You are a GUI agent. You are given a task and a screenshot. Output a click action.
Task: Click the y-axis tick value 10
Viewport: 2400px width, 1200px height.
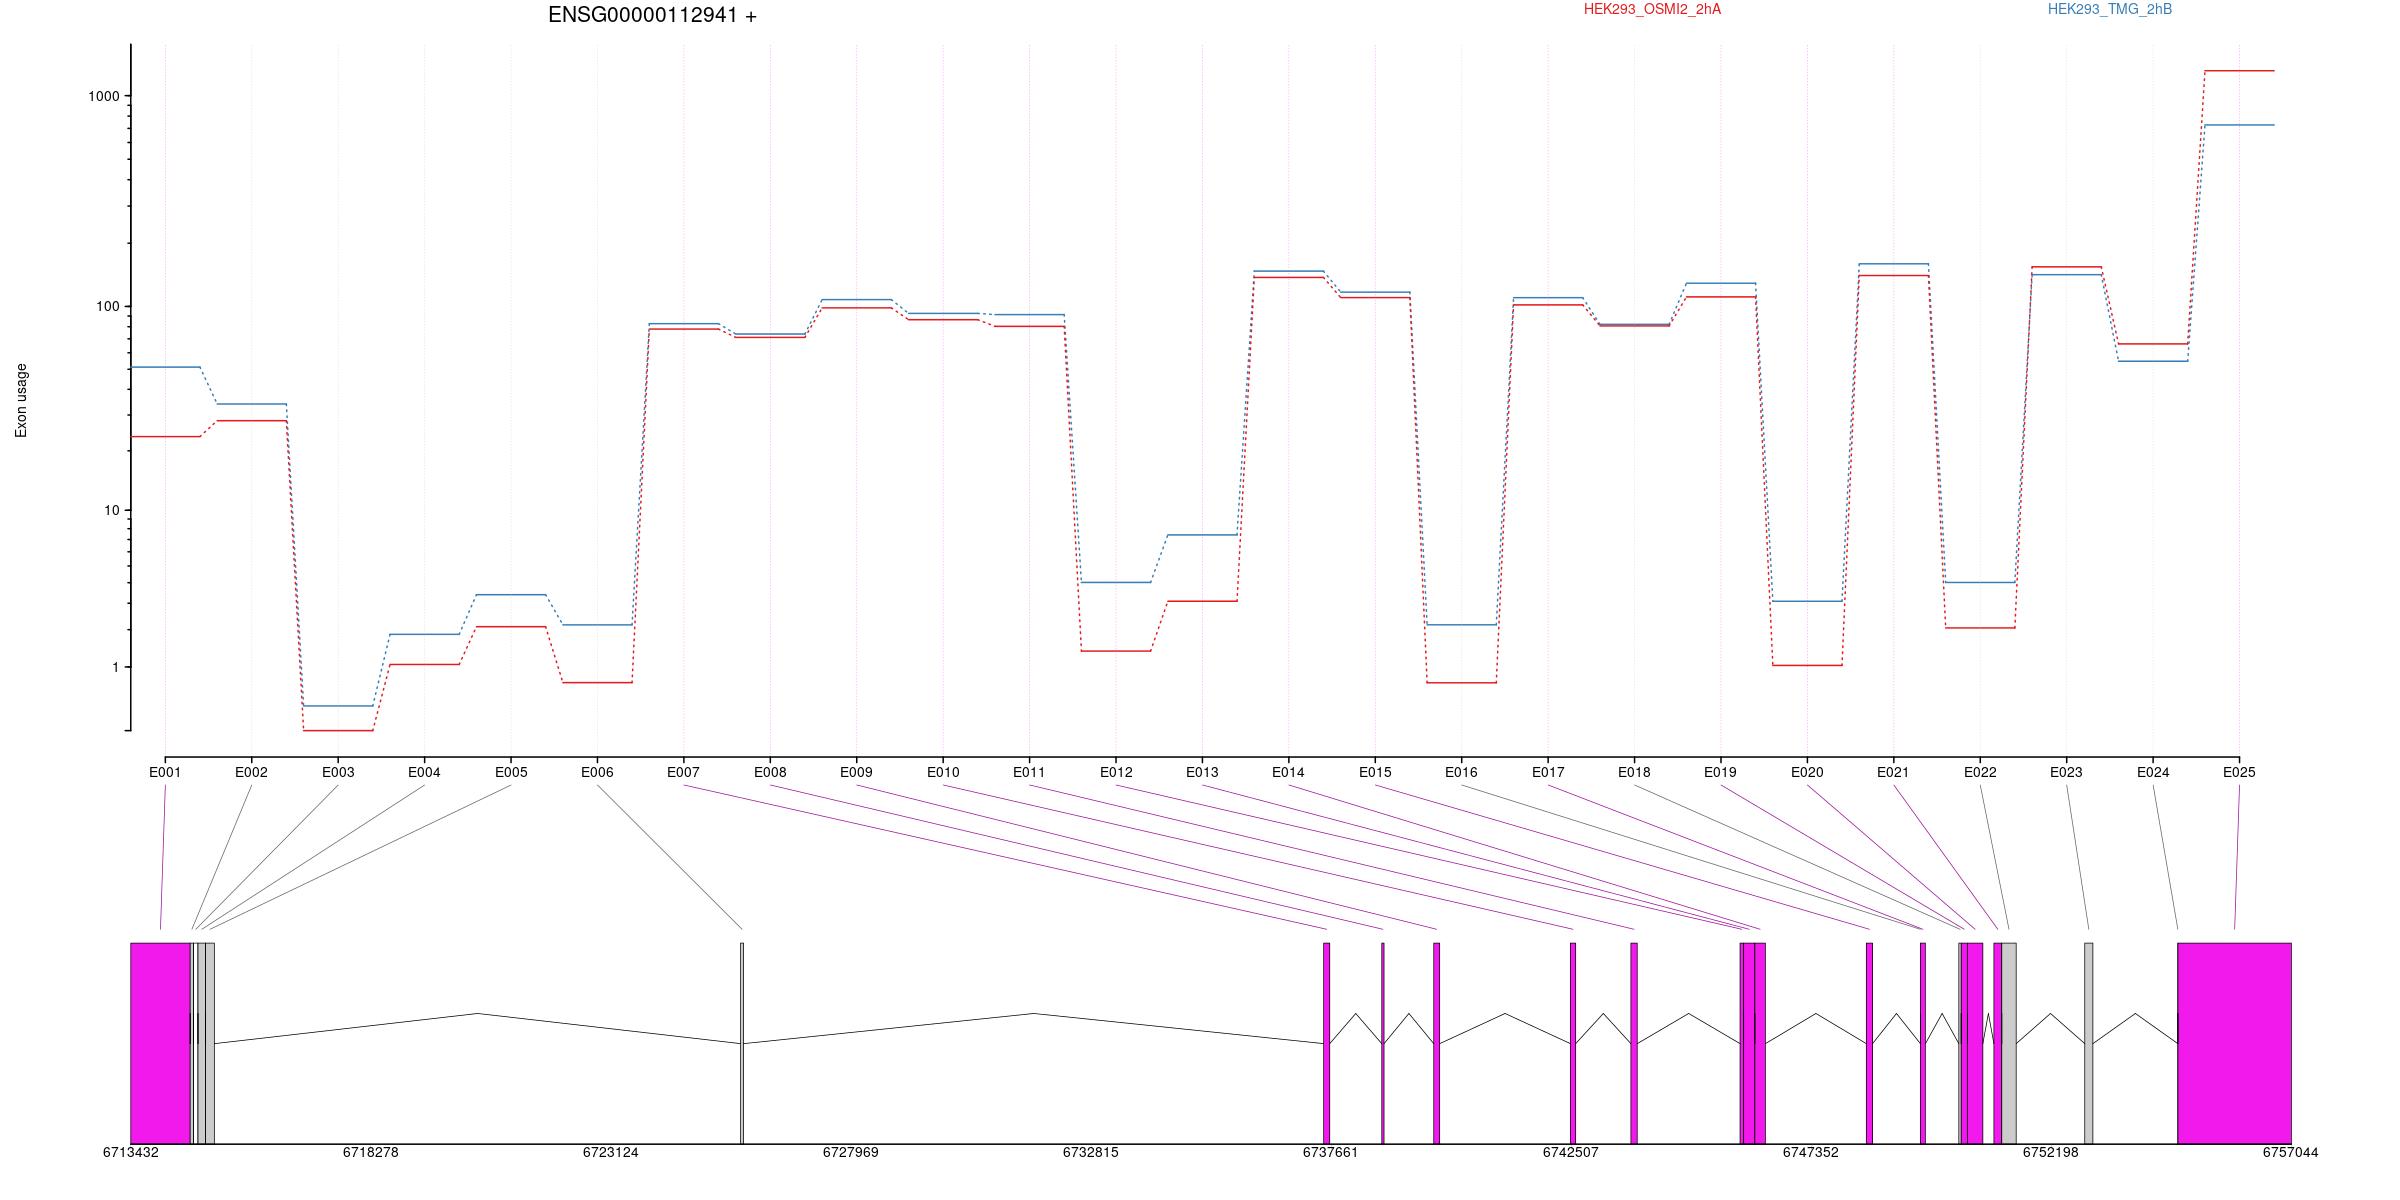[x=111, y=510]
